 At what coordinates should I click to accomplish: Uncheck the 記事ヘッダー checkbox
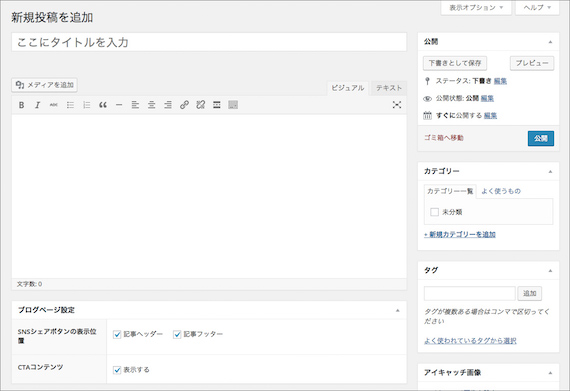pos(117,334)
